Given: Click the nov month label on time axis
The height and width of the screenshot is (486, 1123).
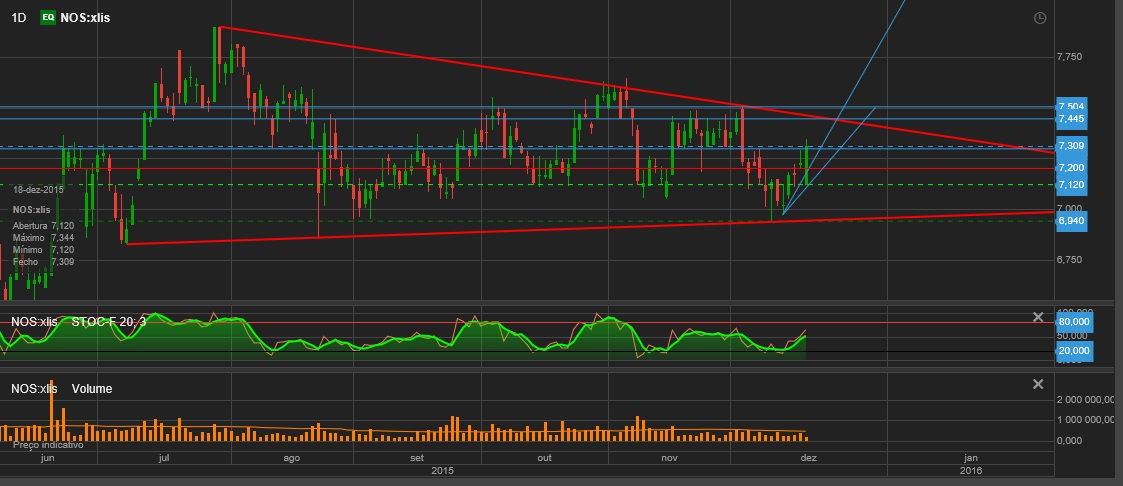Looking at the screenshot, I should click(x=669, y=458).
